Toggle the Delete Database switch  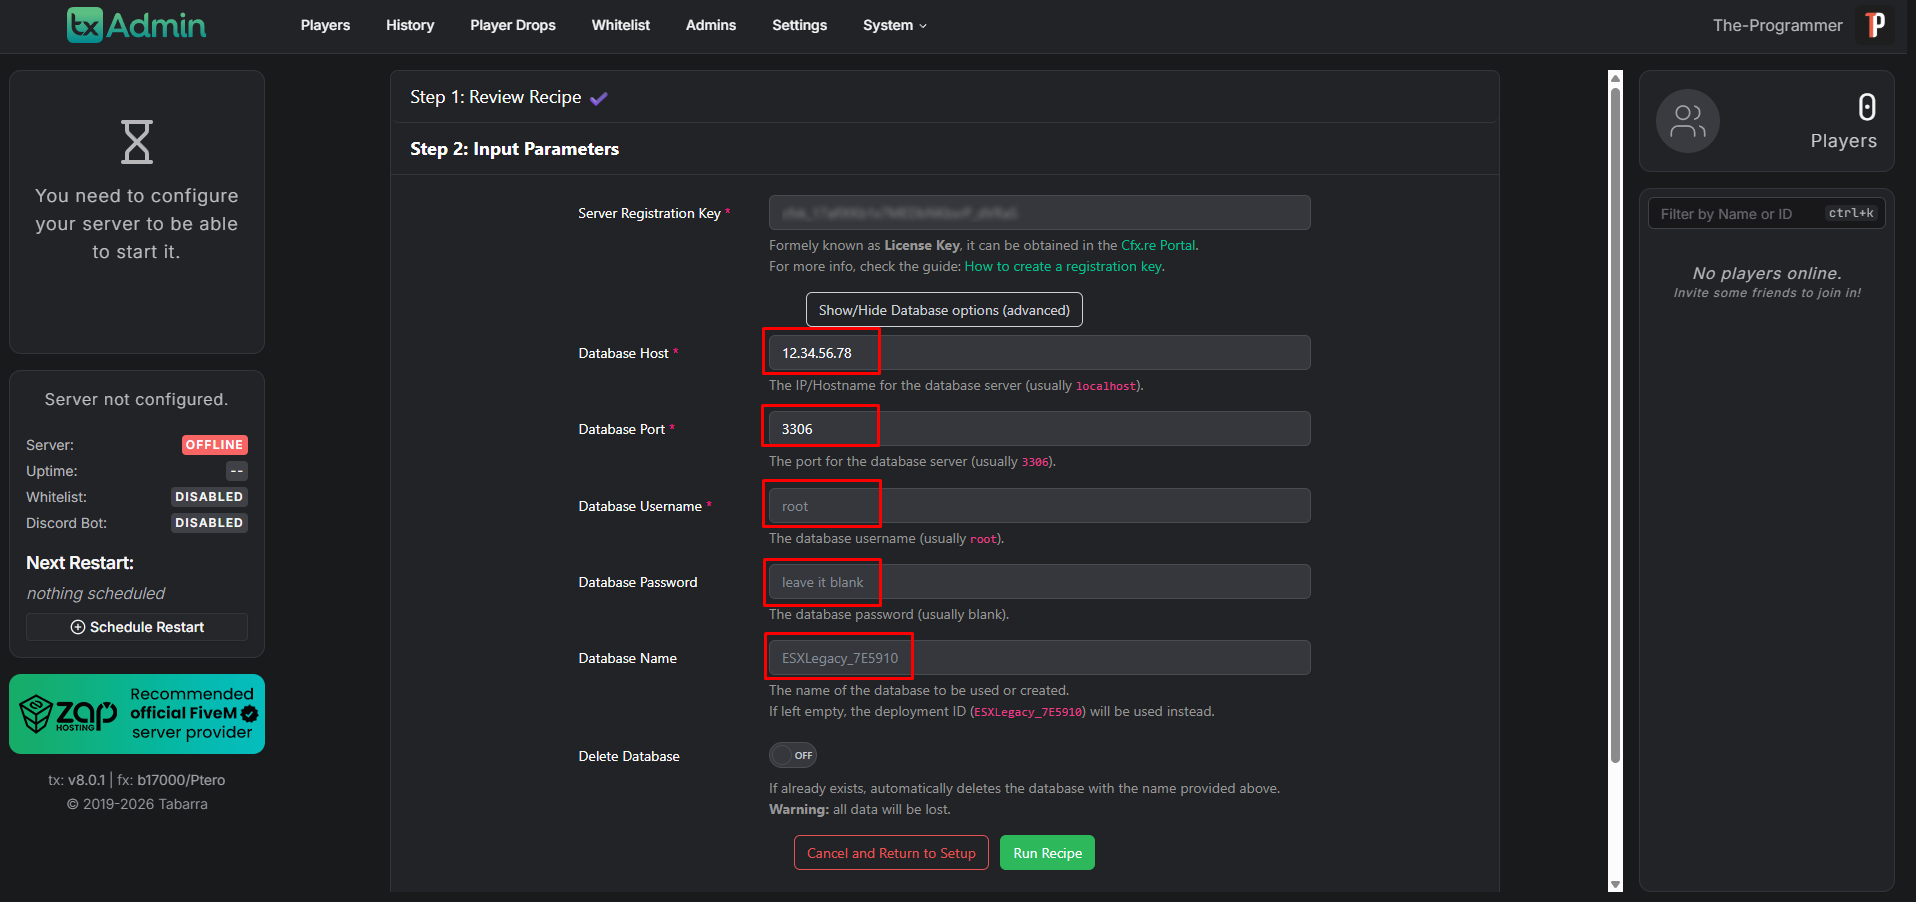(792, 755)
